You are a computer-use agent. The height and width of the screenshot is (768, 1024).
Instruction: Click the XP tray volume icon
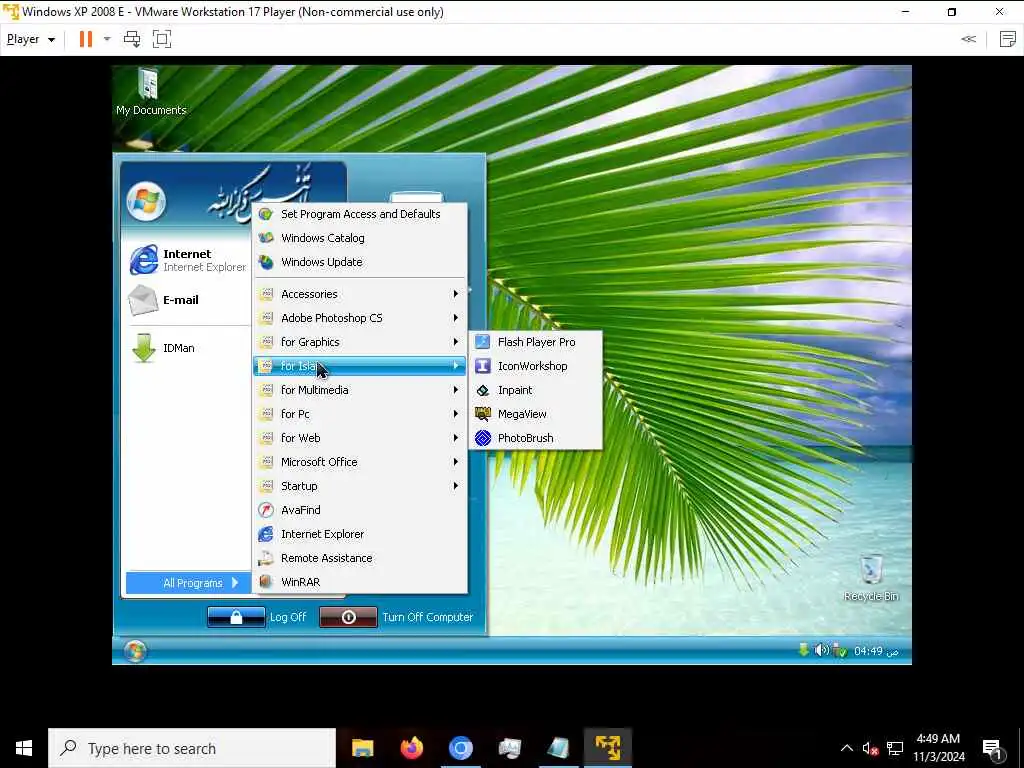[822, 650]
